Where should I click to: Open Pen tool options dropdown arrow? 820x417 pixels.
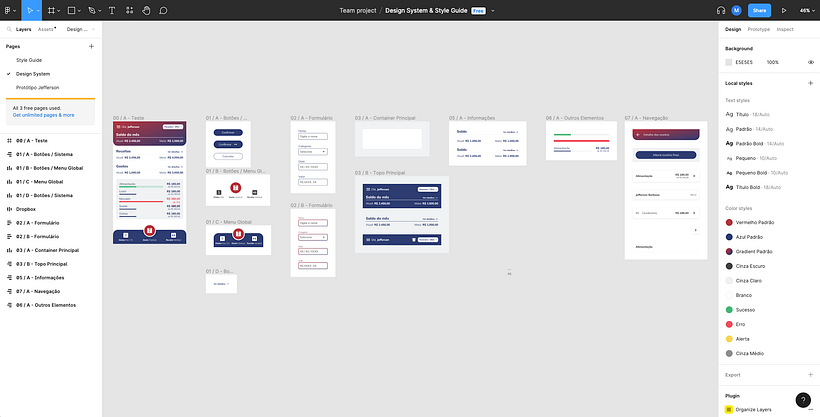pos(99,11)
